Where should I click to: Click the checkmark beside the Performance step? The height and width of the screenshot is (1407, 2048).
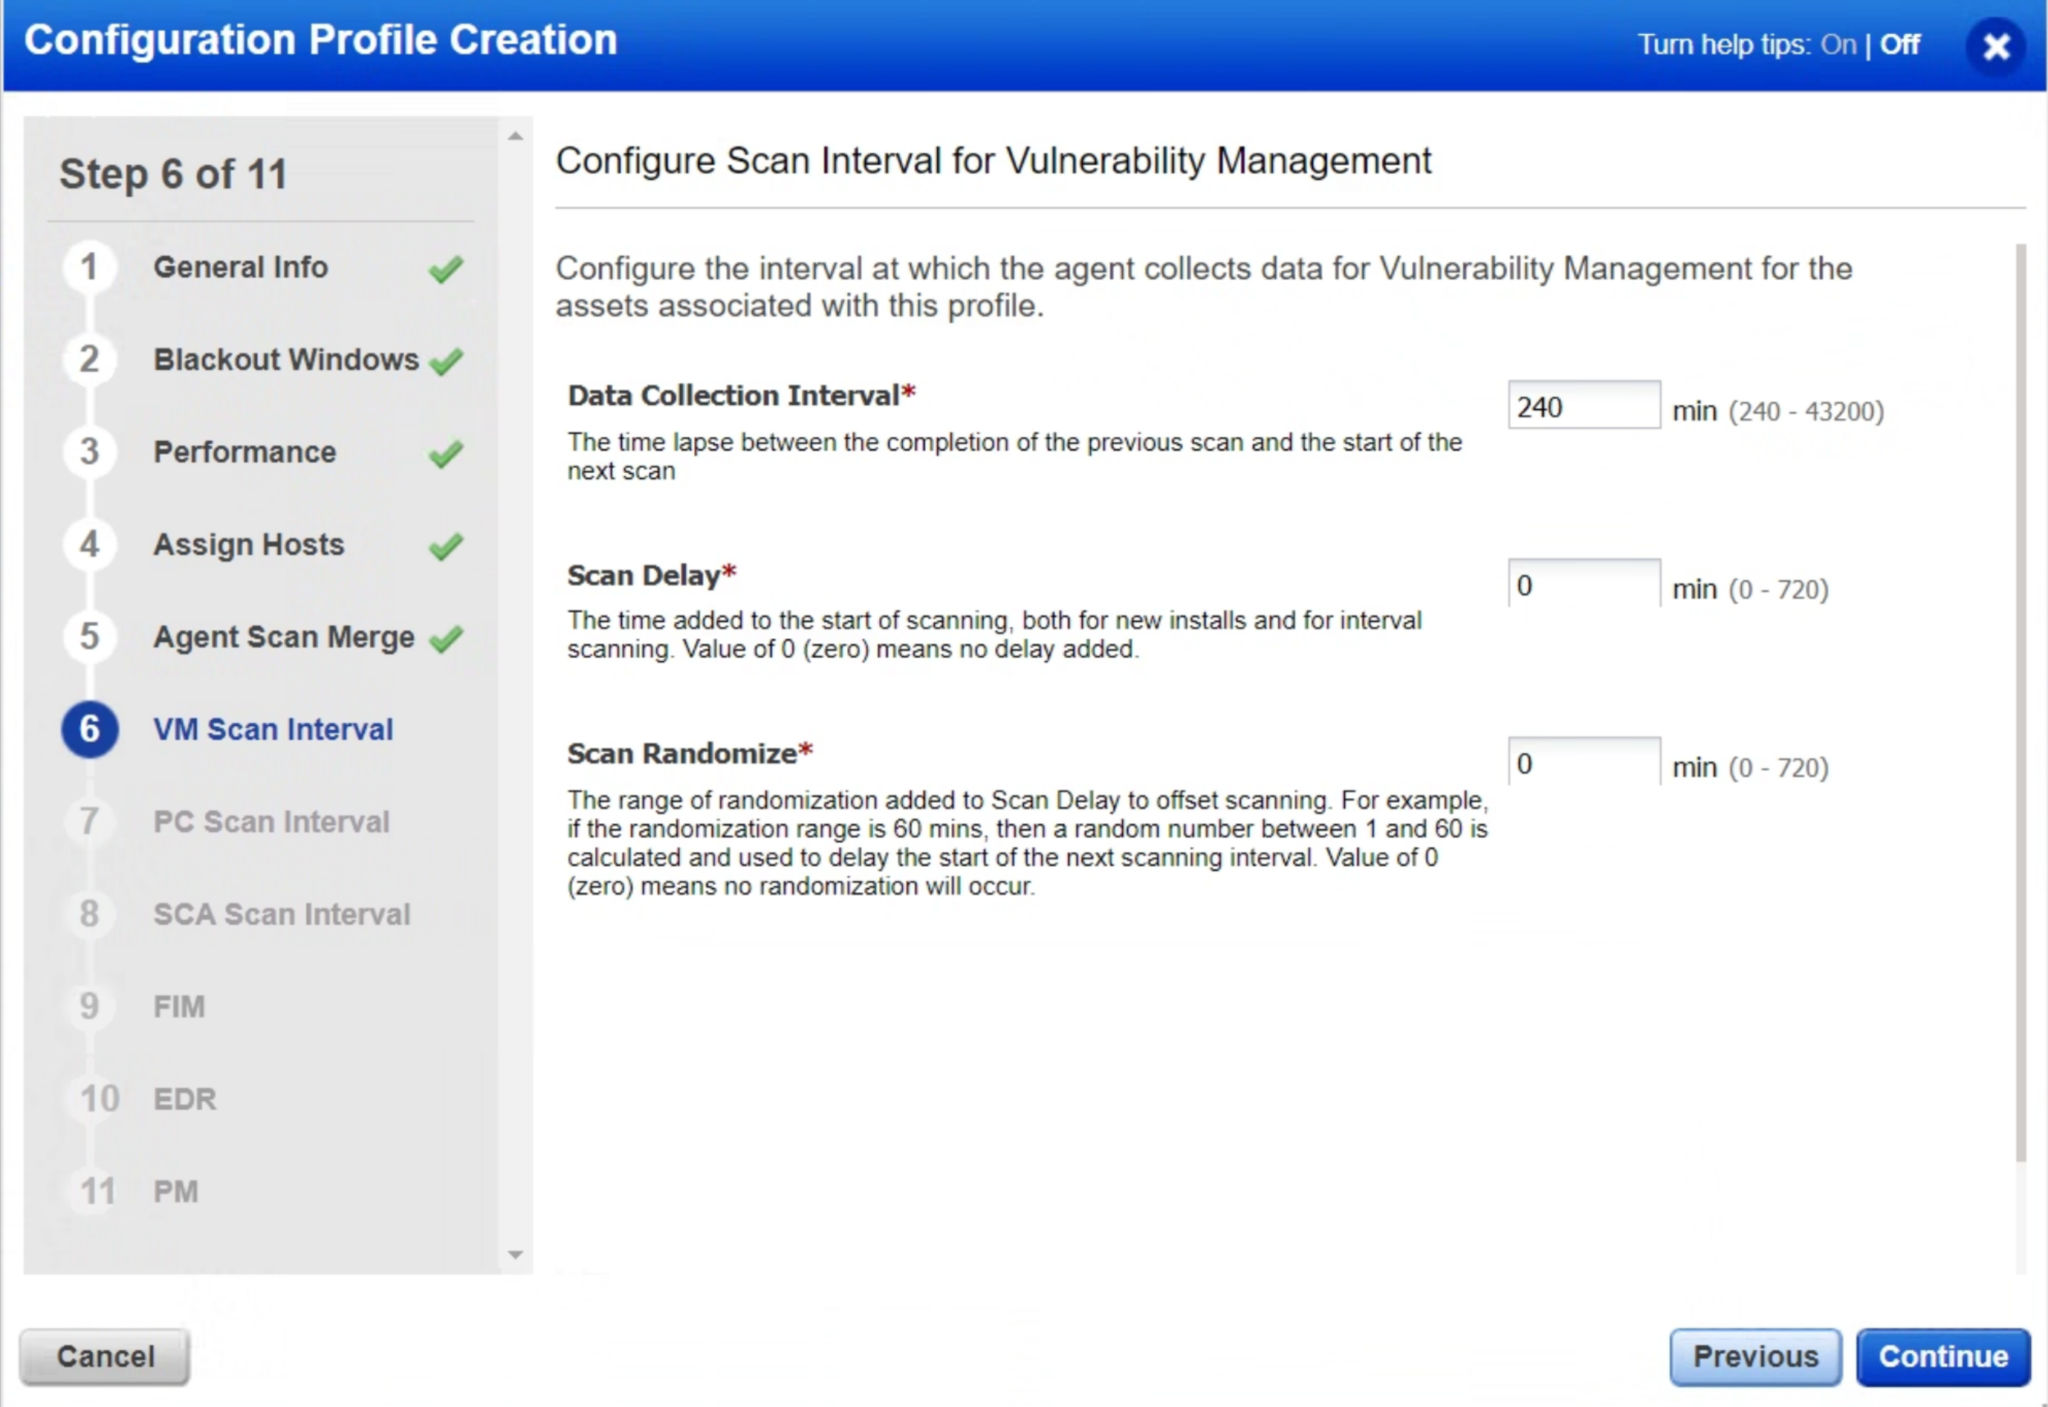click(448, 453)
